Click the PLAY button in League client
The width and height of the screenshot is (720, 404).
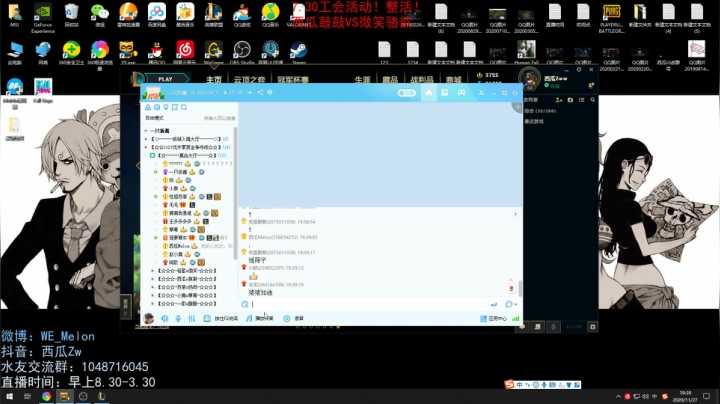coord(165,79)
